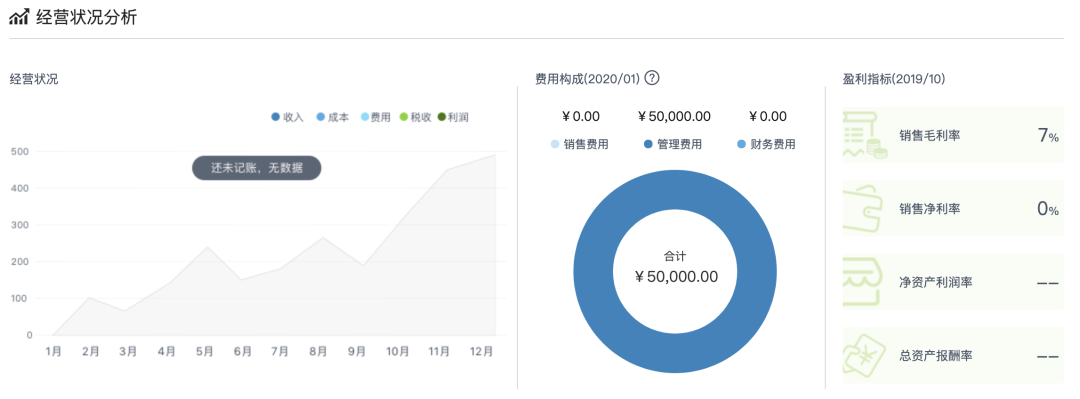
Task: Toggle the 利润 legend entry
Action: click(453, 117)
